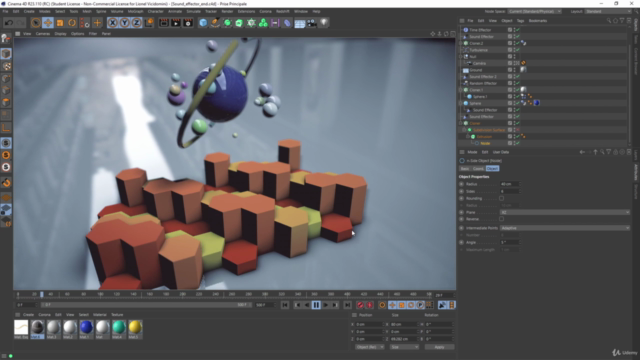
Task: Collapse the Extrusion tree node
Action: [x=468, y=136]
